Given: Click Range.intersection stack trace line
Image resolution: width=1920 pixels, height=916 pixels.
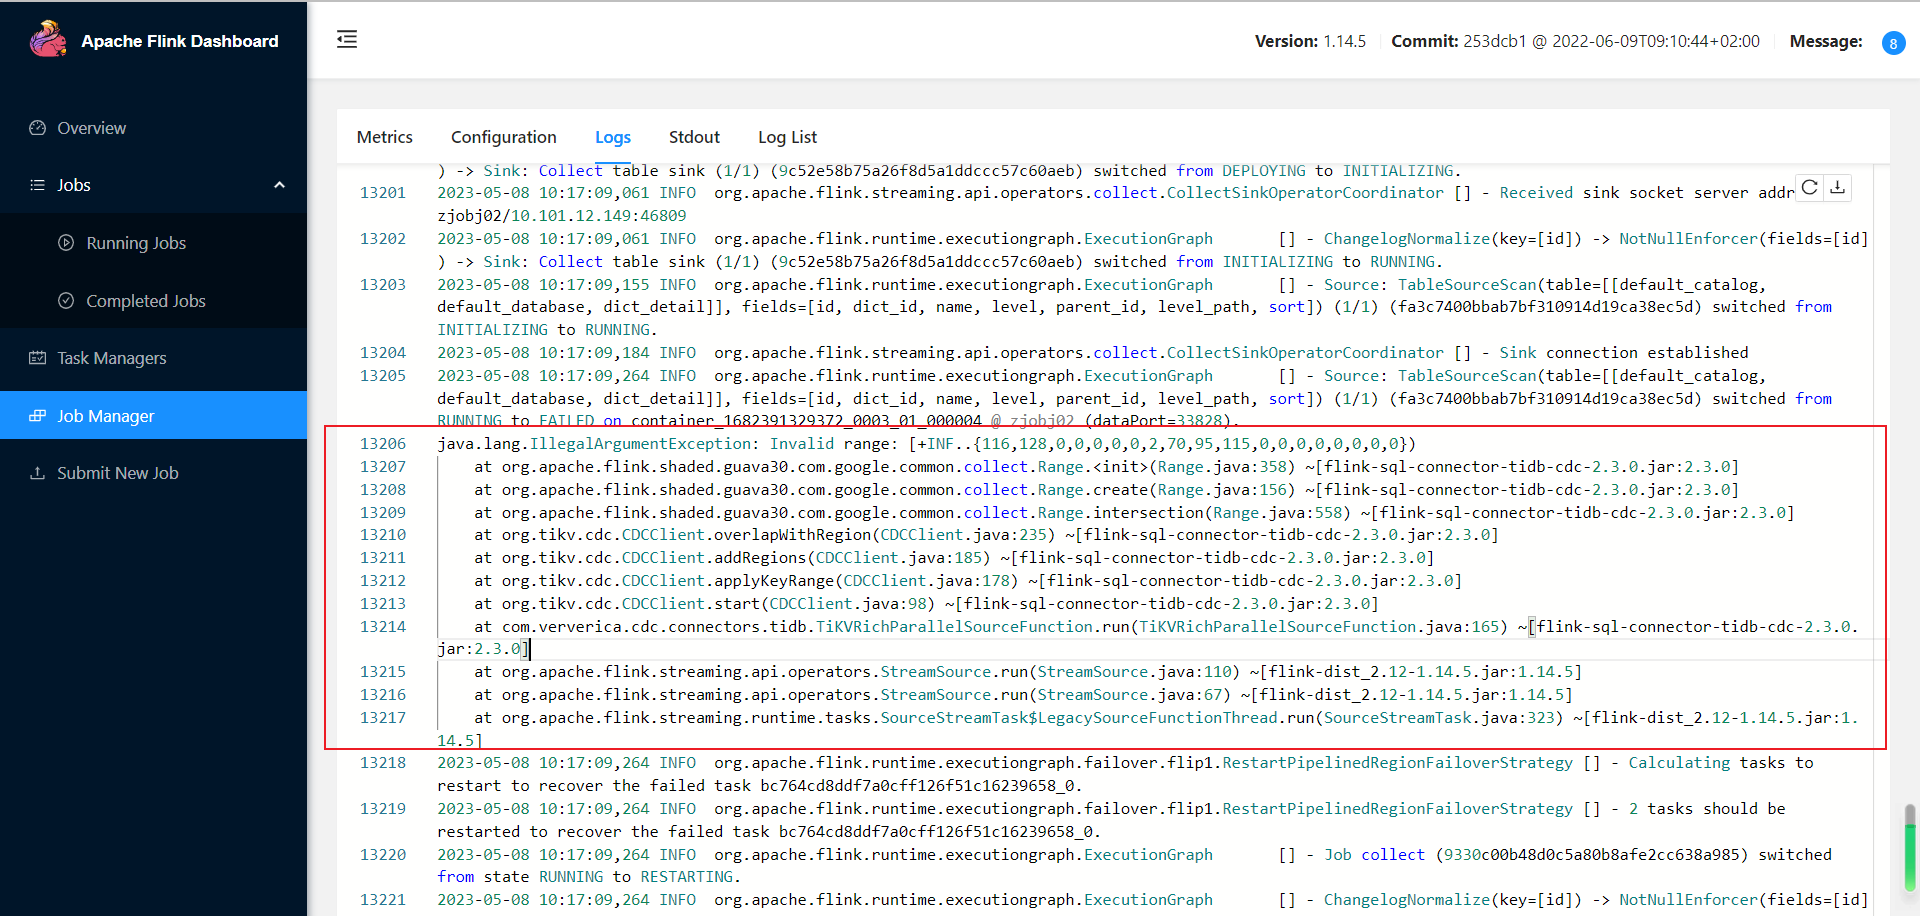Looking at the screenshot, I should [1134, 513].
